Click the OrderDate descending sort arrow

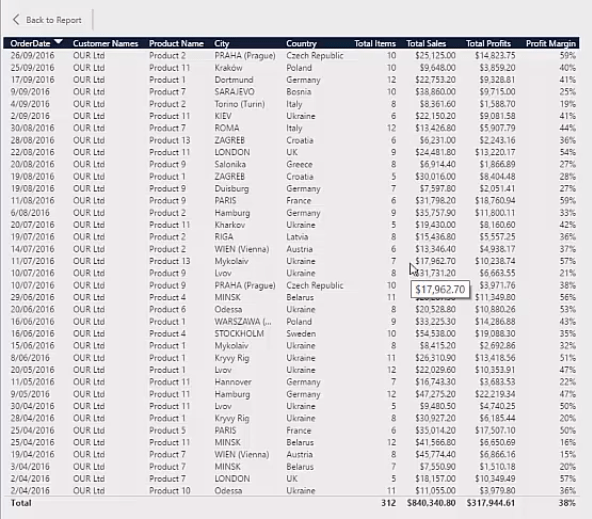click(x=59, y=42)
